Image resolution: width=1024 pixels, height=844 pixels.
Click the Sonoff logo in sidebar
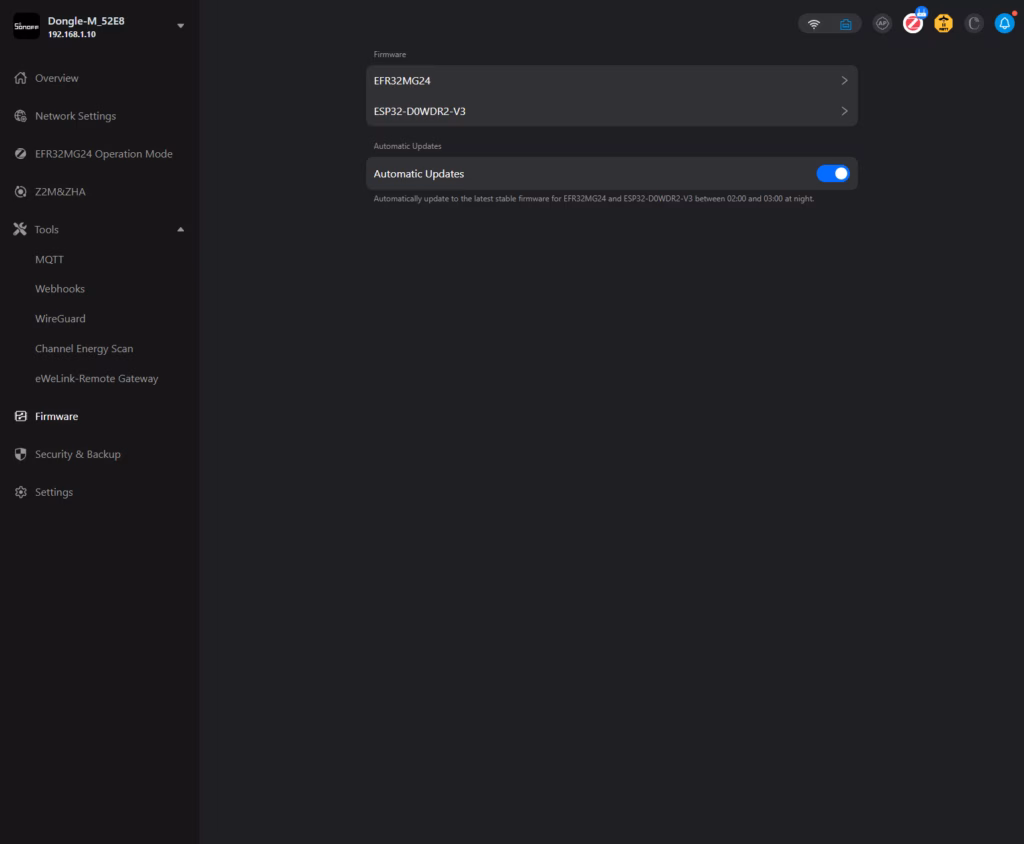[x=26, y=26]
